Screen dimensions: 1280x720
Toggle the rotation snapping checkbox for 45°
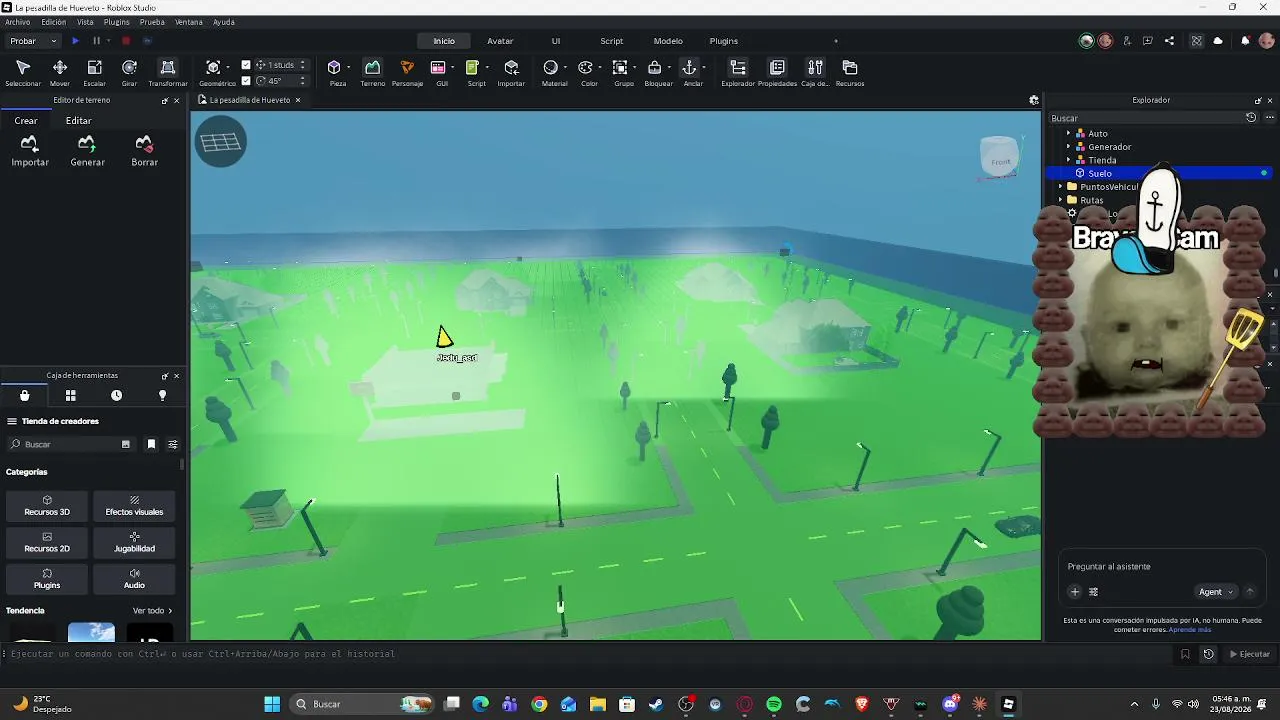click(246, 81)
